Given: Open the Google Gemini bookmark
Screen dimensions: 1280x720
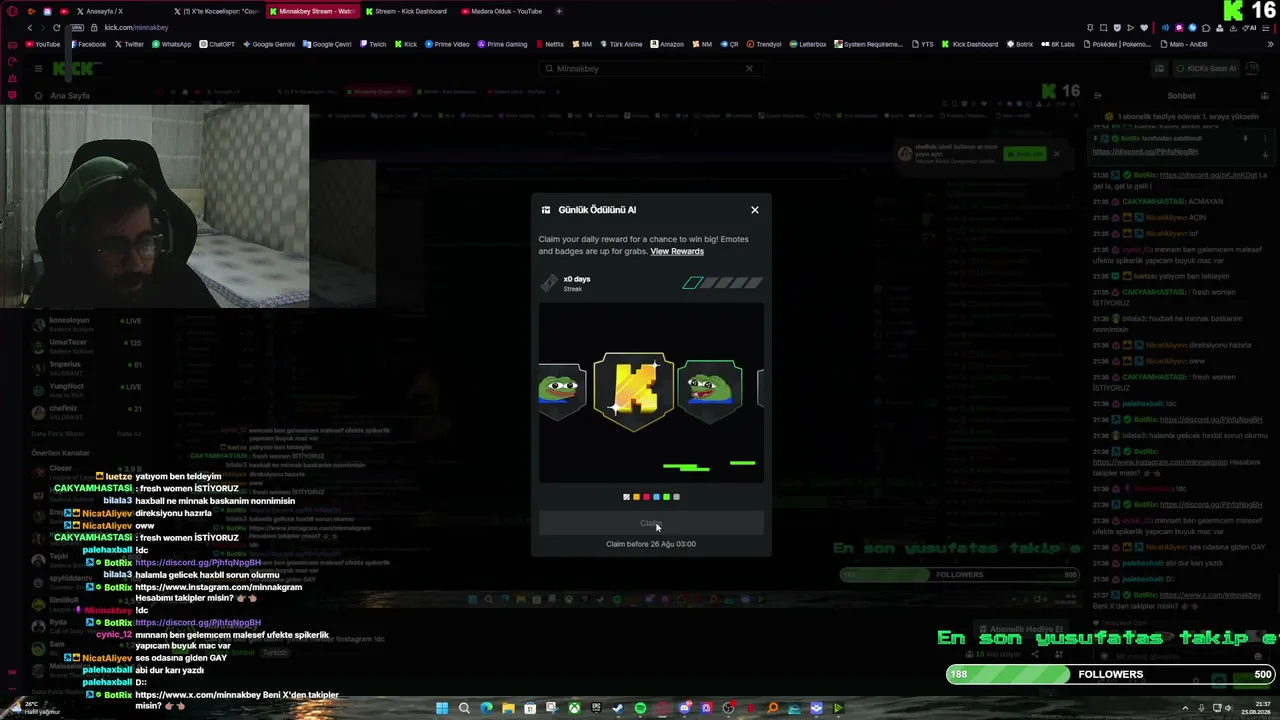Looking at the screenshot, I should click(269, 44).
